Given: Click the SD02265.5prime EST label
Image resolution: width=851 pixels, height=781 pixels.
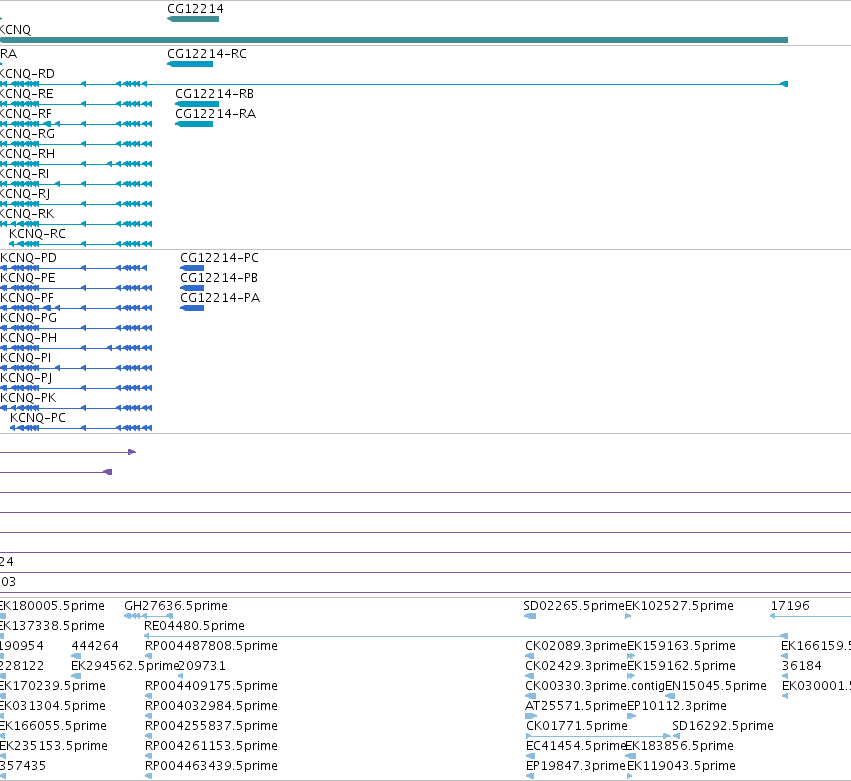Looking at the screenshot, I should [574, 606].
